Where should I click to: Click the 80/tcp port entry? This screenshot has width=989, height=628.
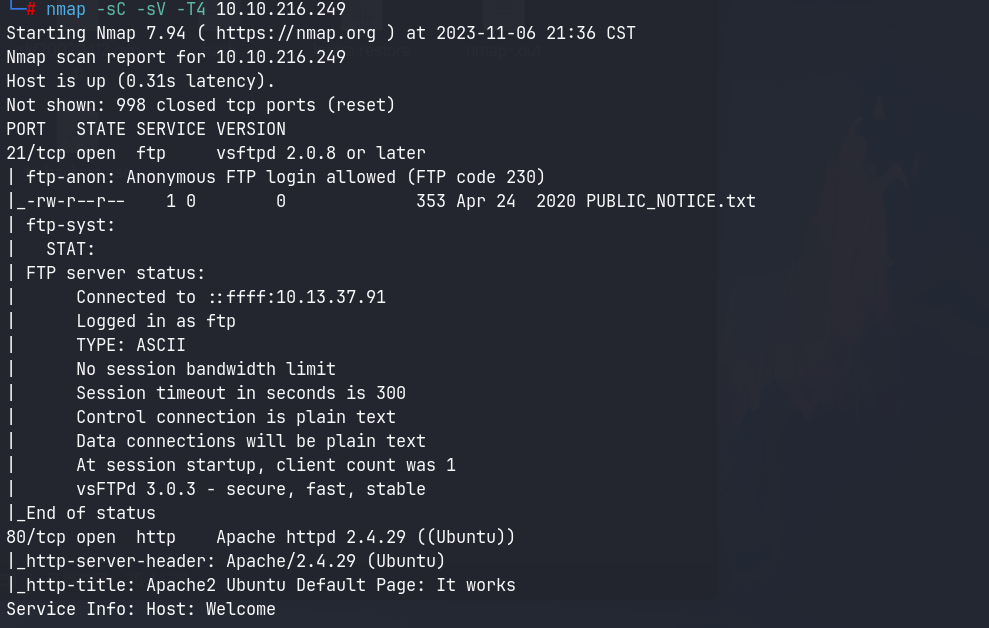click(36, 537)
